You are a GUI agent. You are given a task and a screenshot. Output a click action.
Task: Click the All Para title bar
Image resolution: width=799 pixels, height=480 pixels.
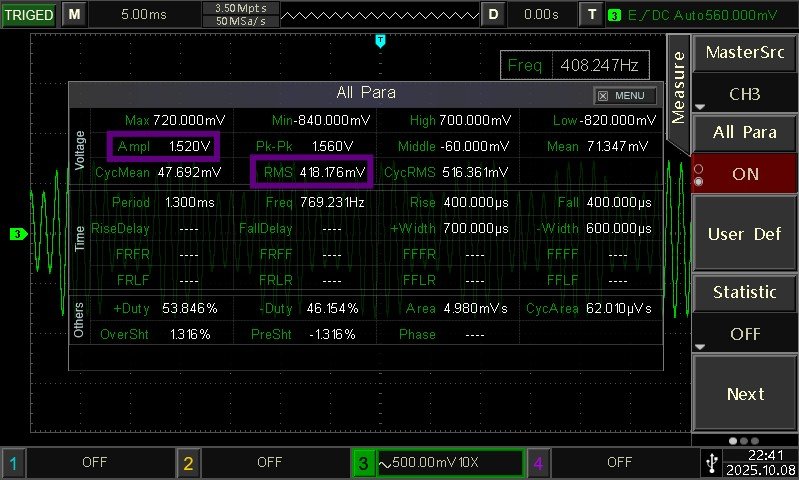click(x=366, y=95)
